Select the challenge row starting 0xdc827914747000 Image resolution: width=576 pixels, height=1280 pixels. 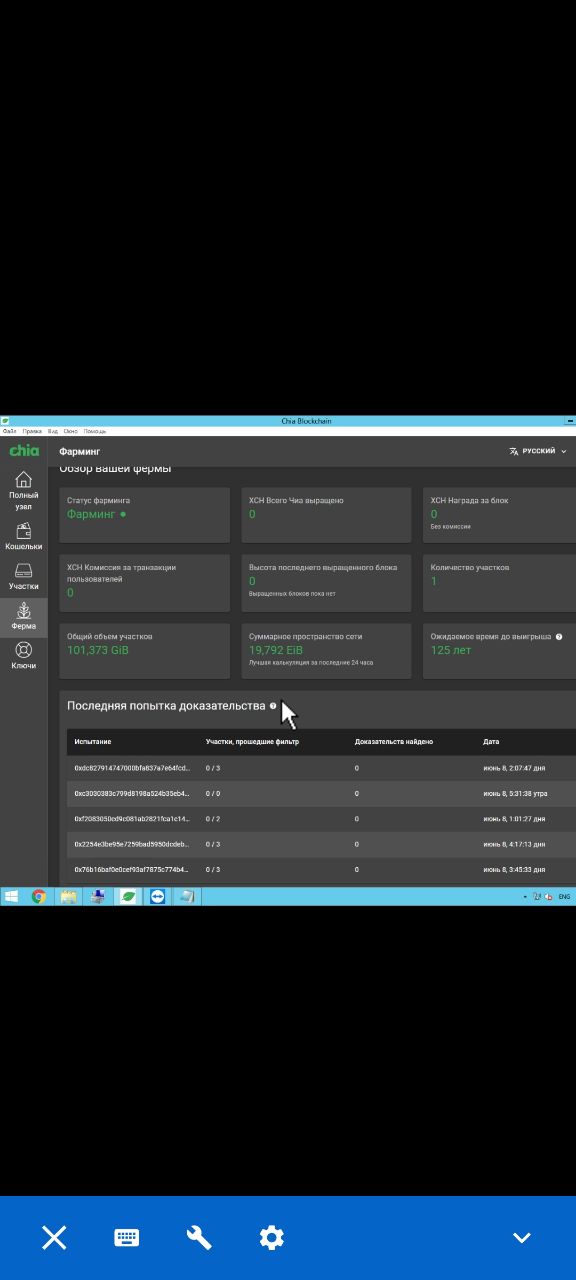[x=321, y=768]
